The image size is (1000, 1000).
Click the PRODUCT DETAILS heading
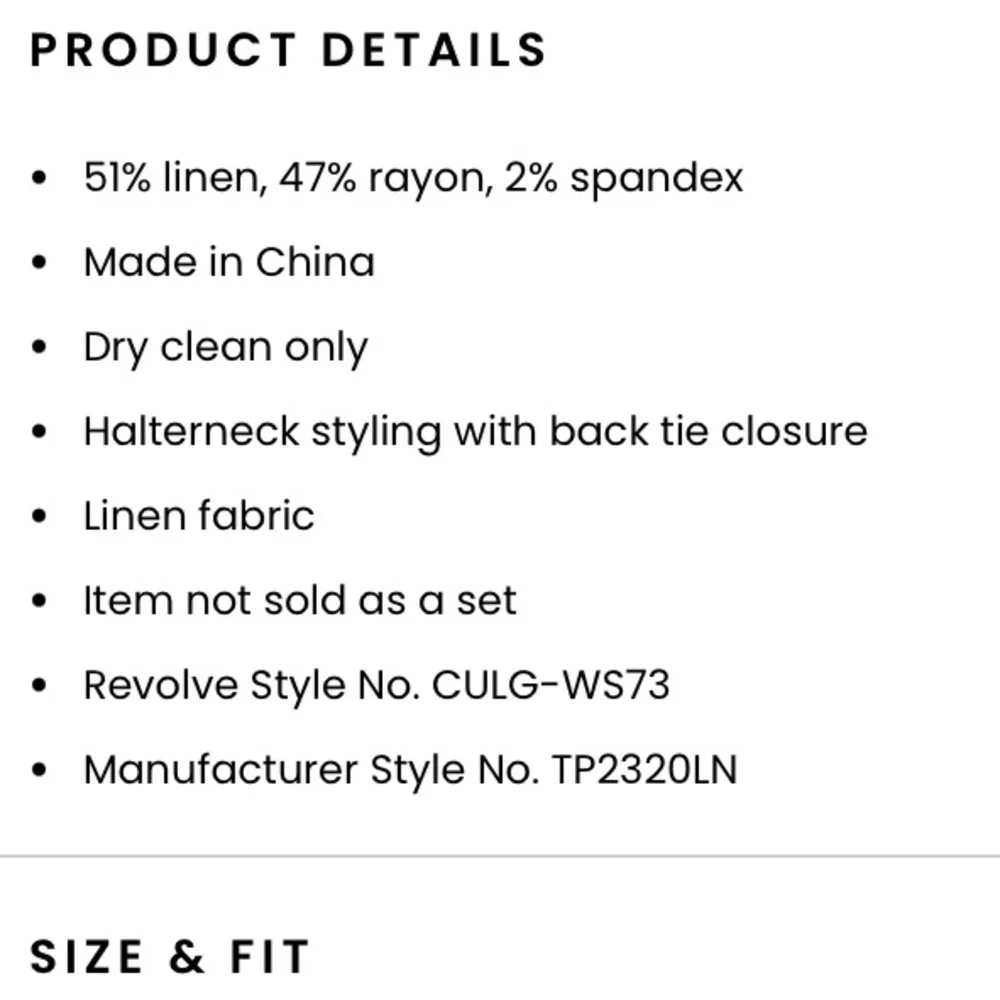pos(288,50)
